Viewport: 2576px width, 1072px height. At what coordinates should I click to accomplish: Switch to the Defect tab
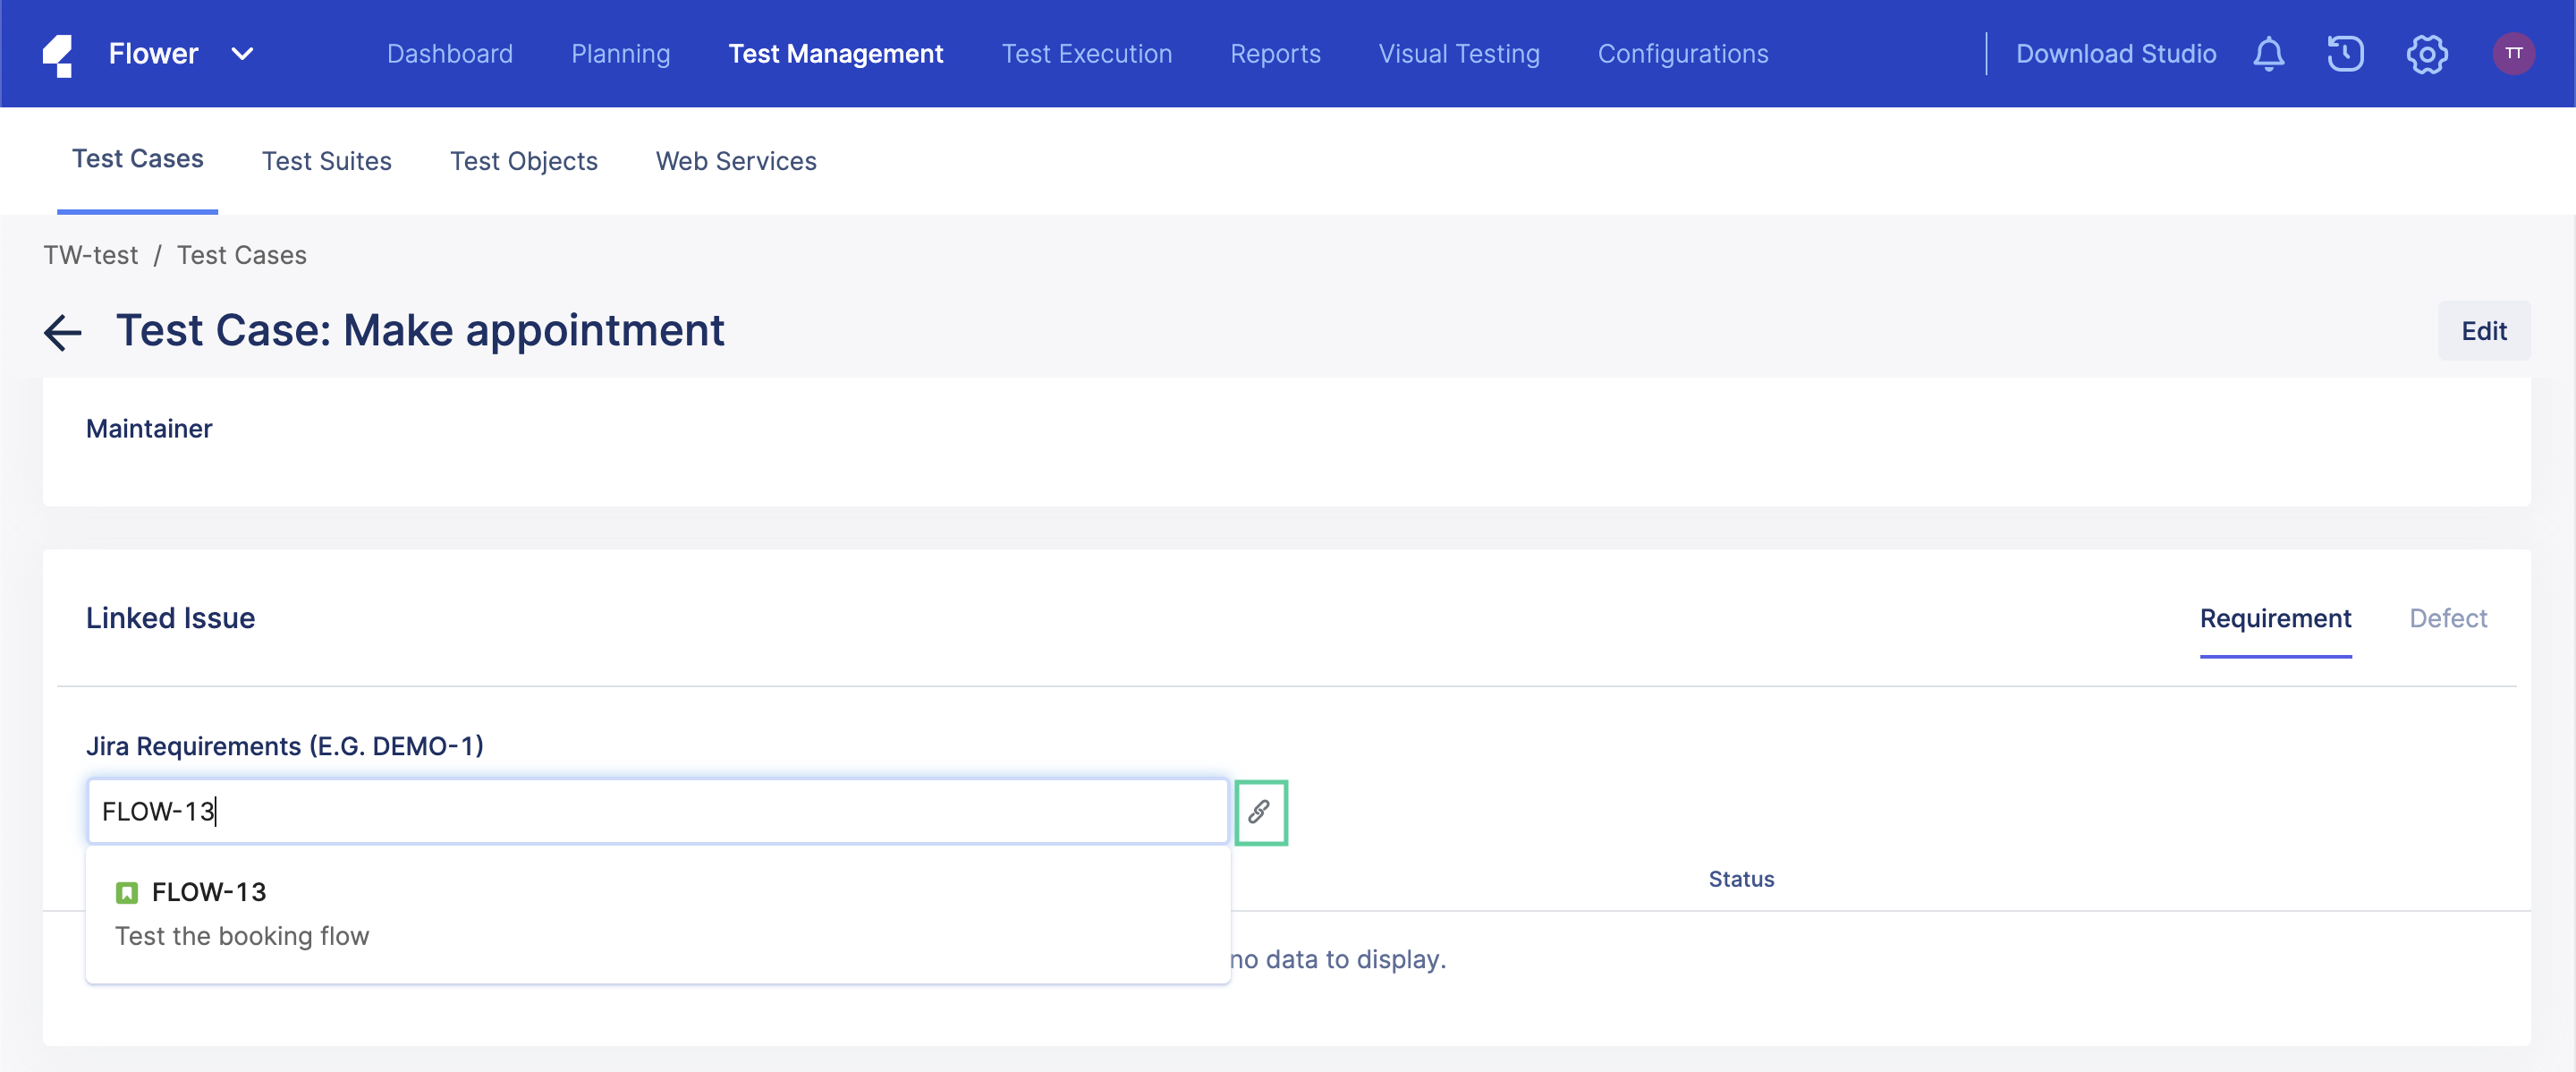coord(2447,618)
